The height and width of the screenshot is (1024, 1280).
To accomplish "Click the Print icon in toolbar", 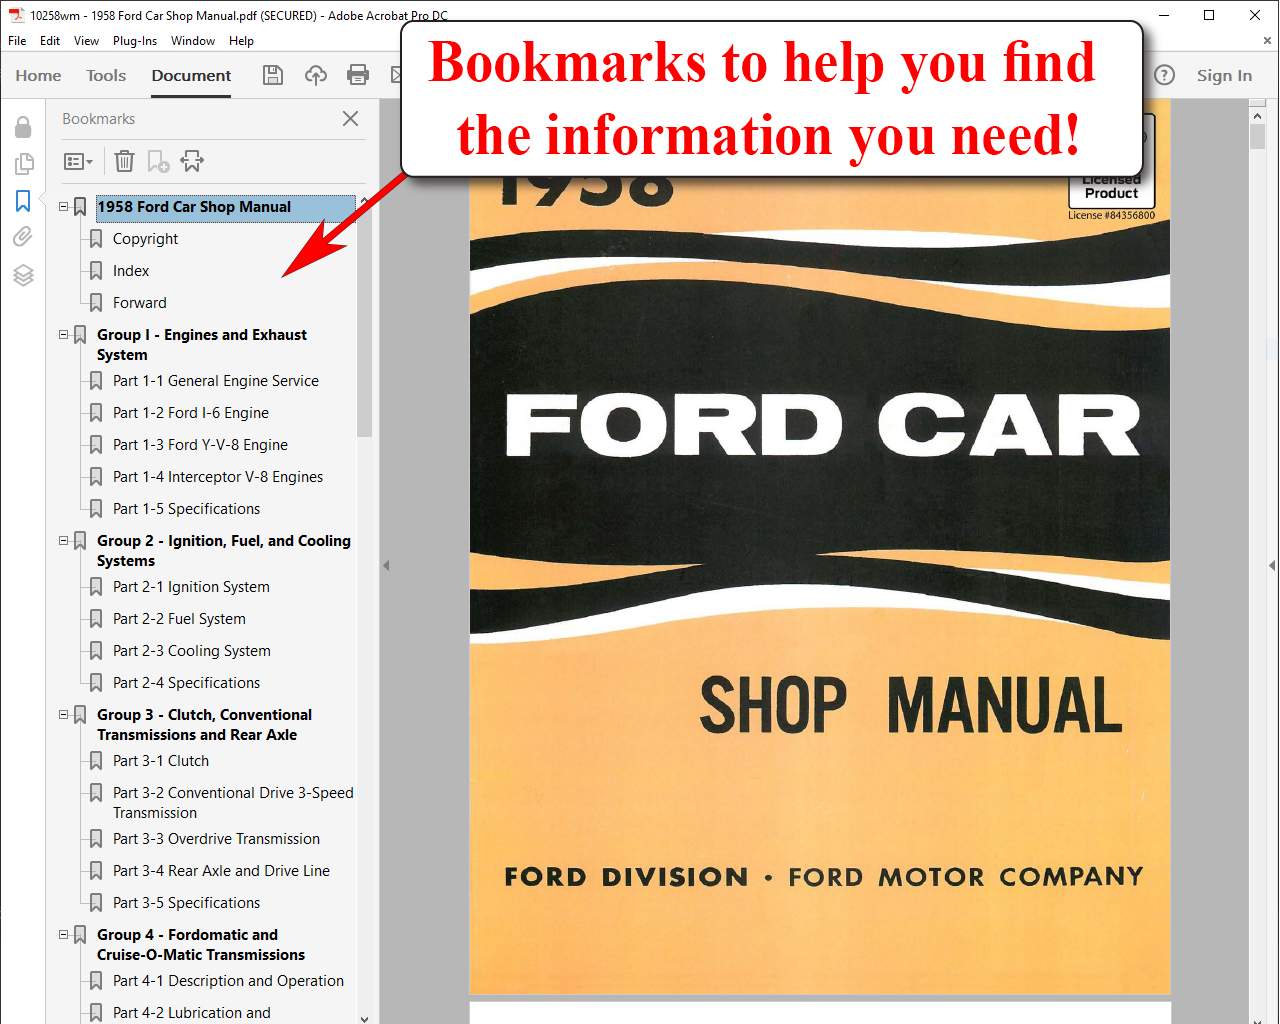I will 358,75.
